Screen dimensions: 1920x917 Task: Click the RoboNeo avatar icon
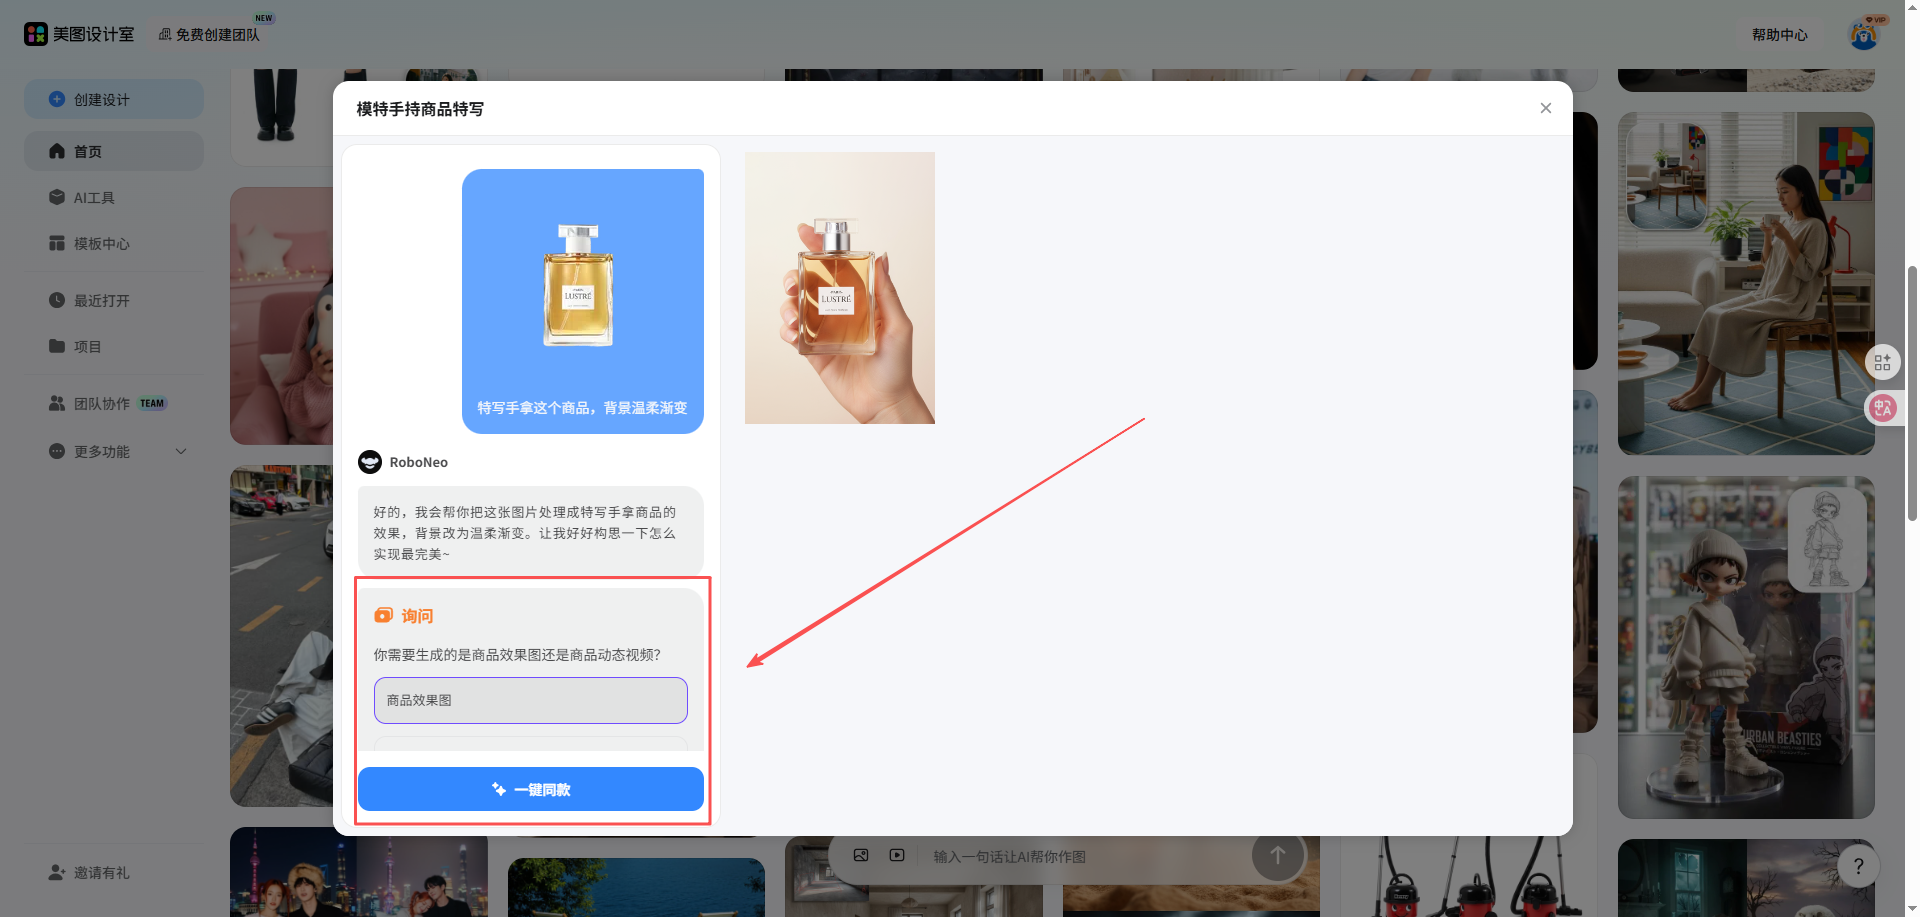tap(370, 462)
